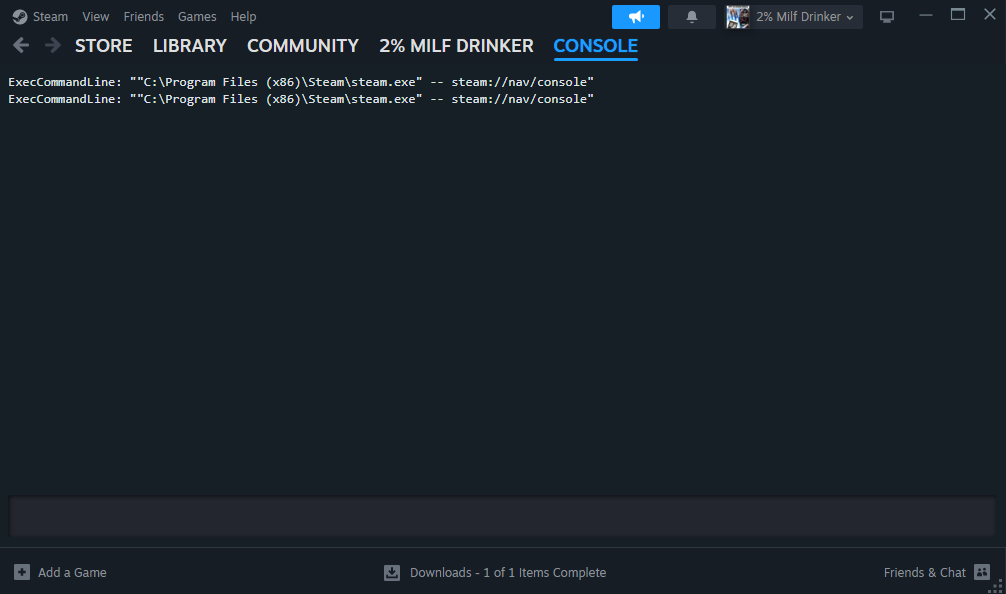Screen dimensions: 1006x594
Task: Open Downloads - 1 of 1 Items Complete
Action: point(507,572)
